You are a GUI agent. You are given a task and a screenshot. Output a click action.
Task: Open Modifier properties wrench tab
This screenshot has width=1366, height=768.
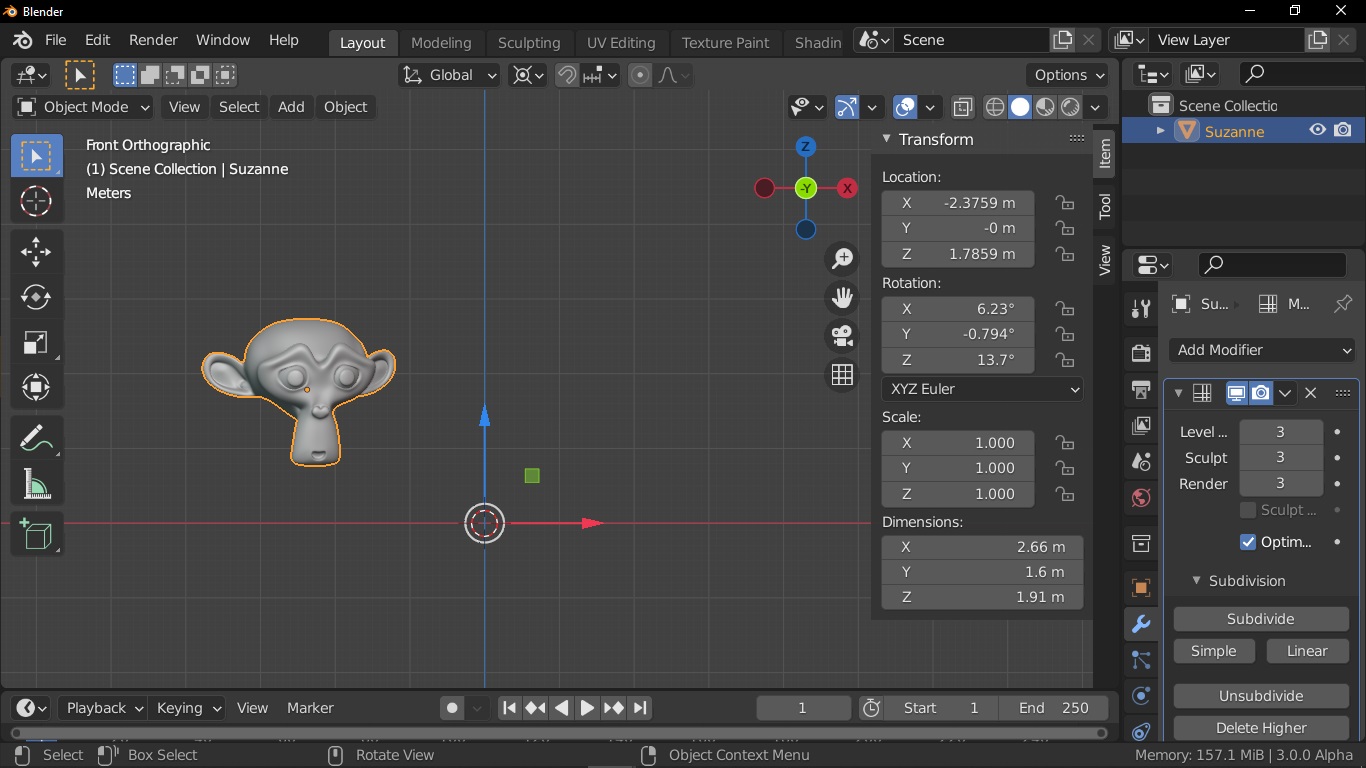pyautogui.click(x=1141, y=624)
